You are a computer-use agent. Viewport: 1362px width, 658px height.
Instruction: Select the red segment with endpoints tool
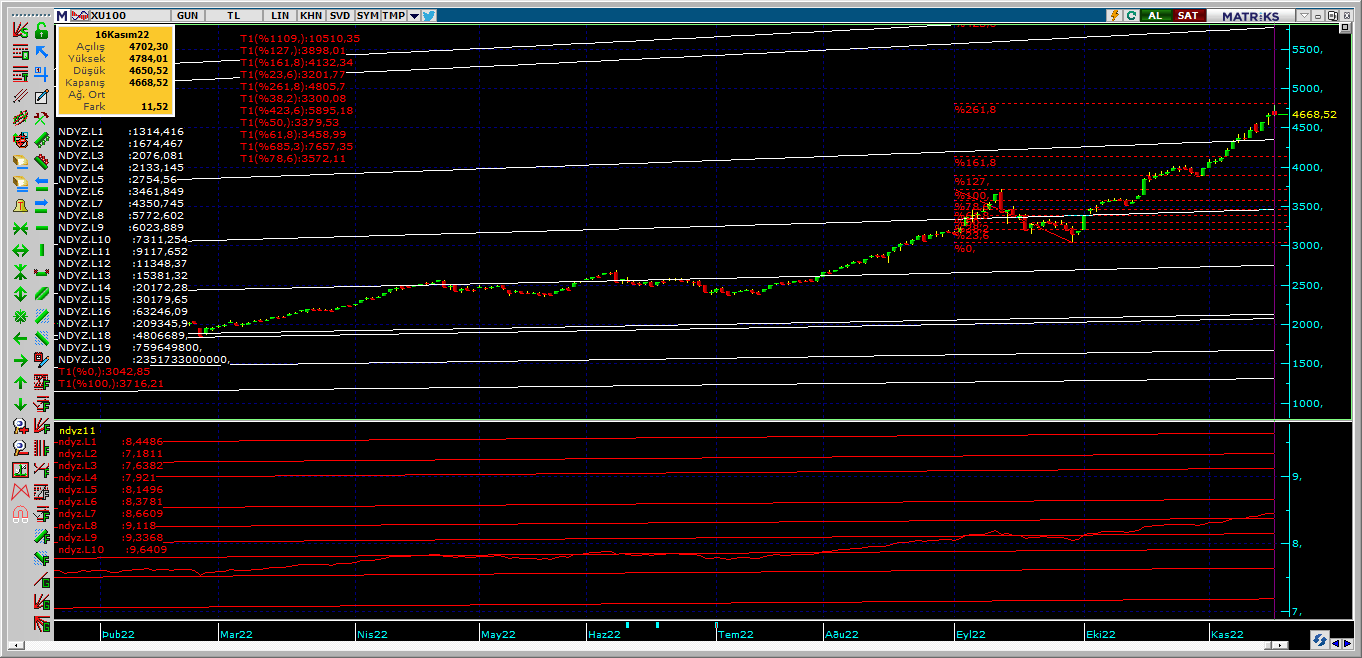tap(41, 271)
